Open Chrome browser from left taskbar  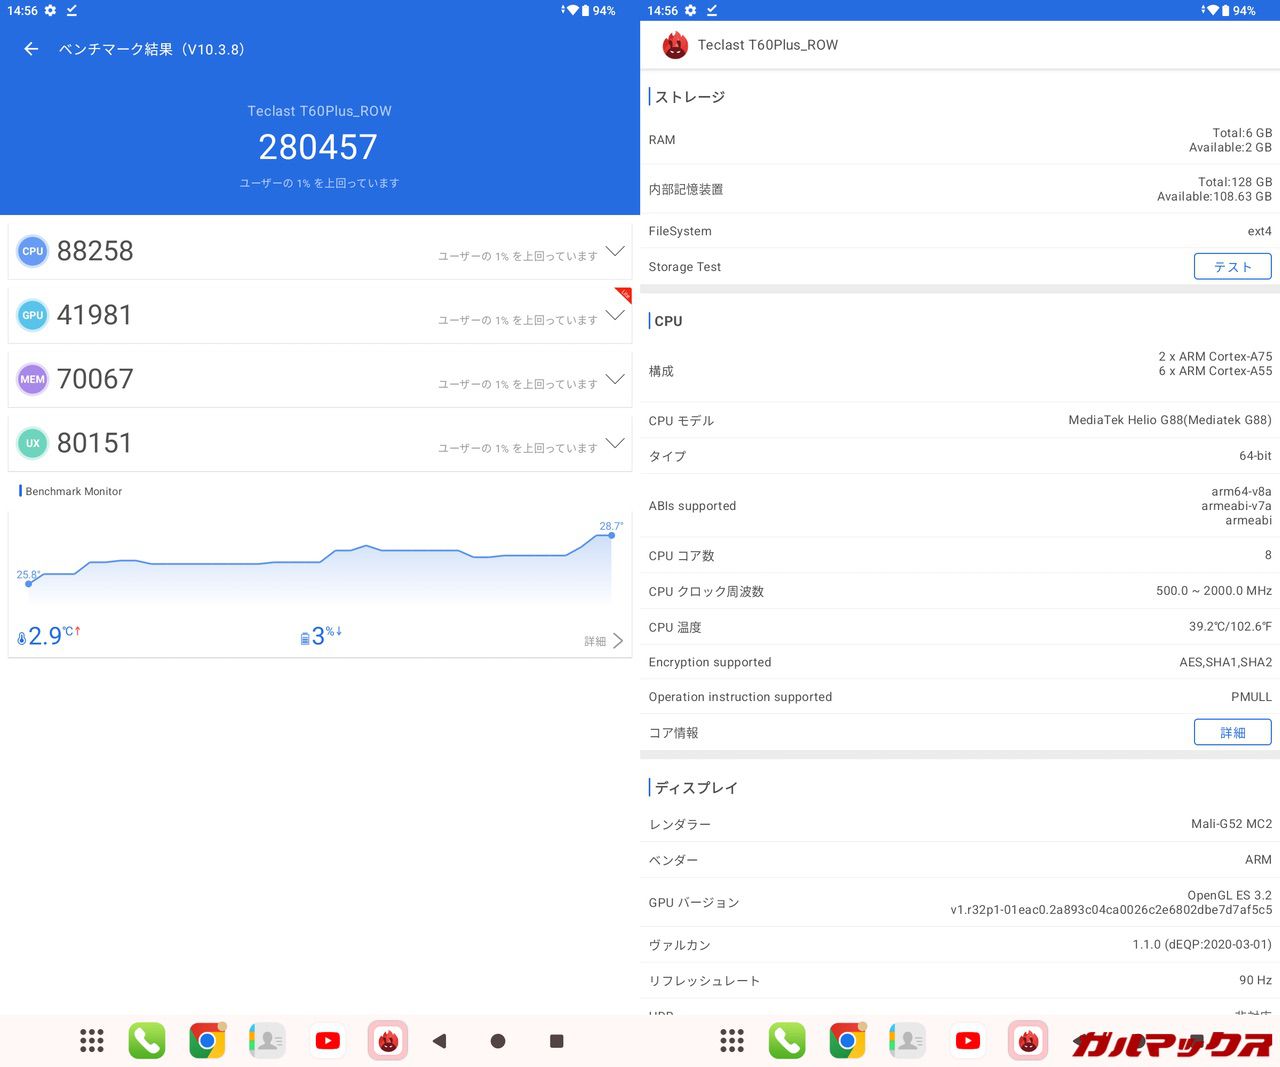click(x=207, y=1041)
